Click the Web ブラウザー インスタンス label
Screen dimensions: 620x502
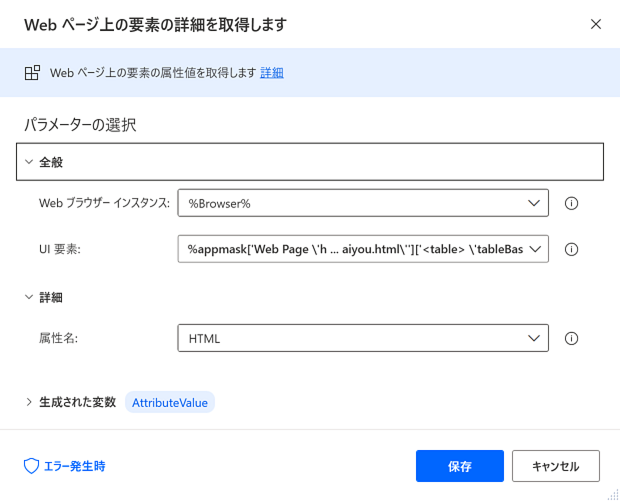(104, 203)
